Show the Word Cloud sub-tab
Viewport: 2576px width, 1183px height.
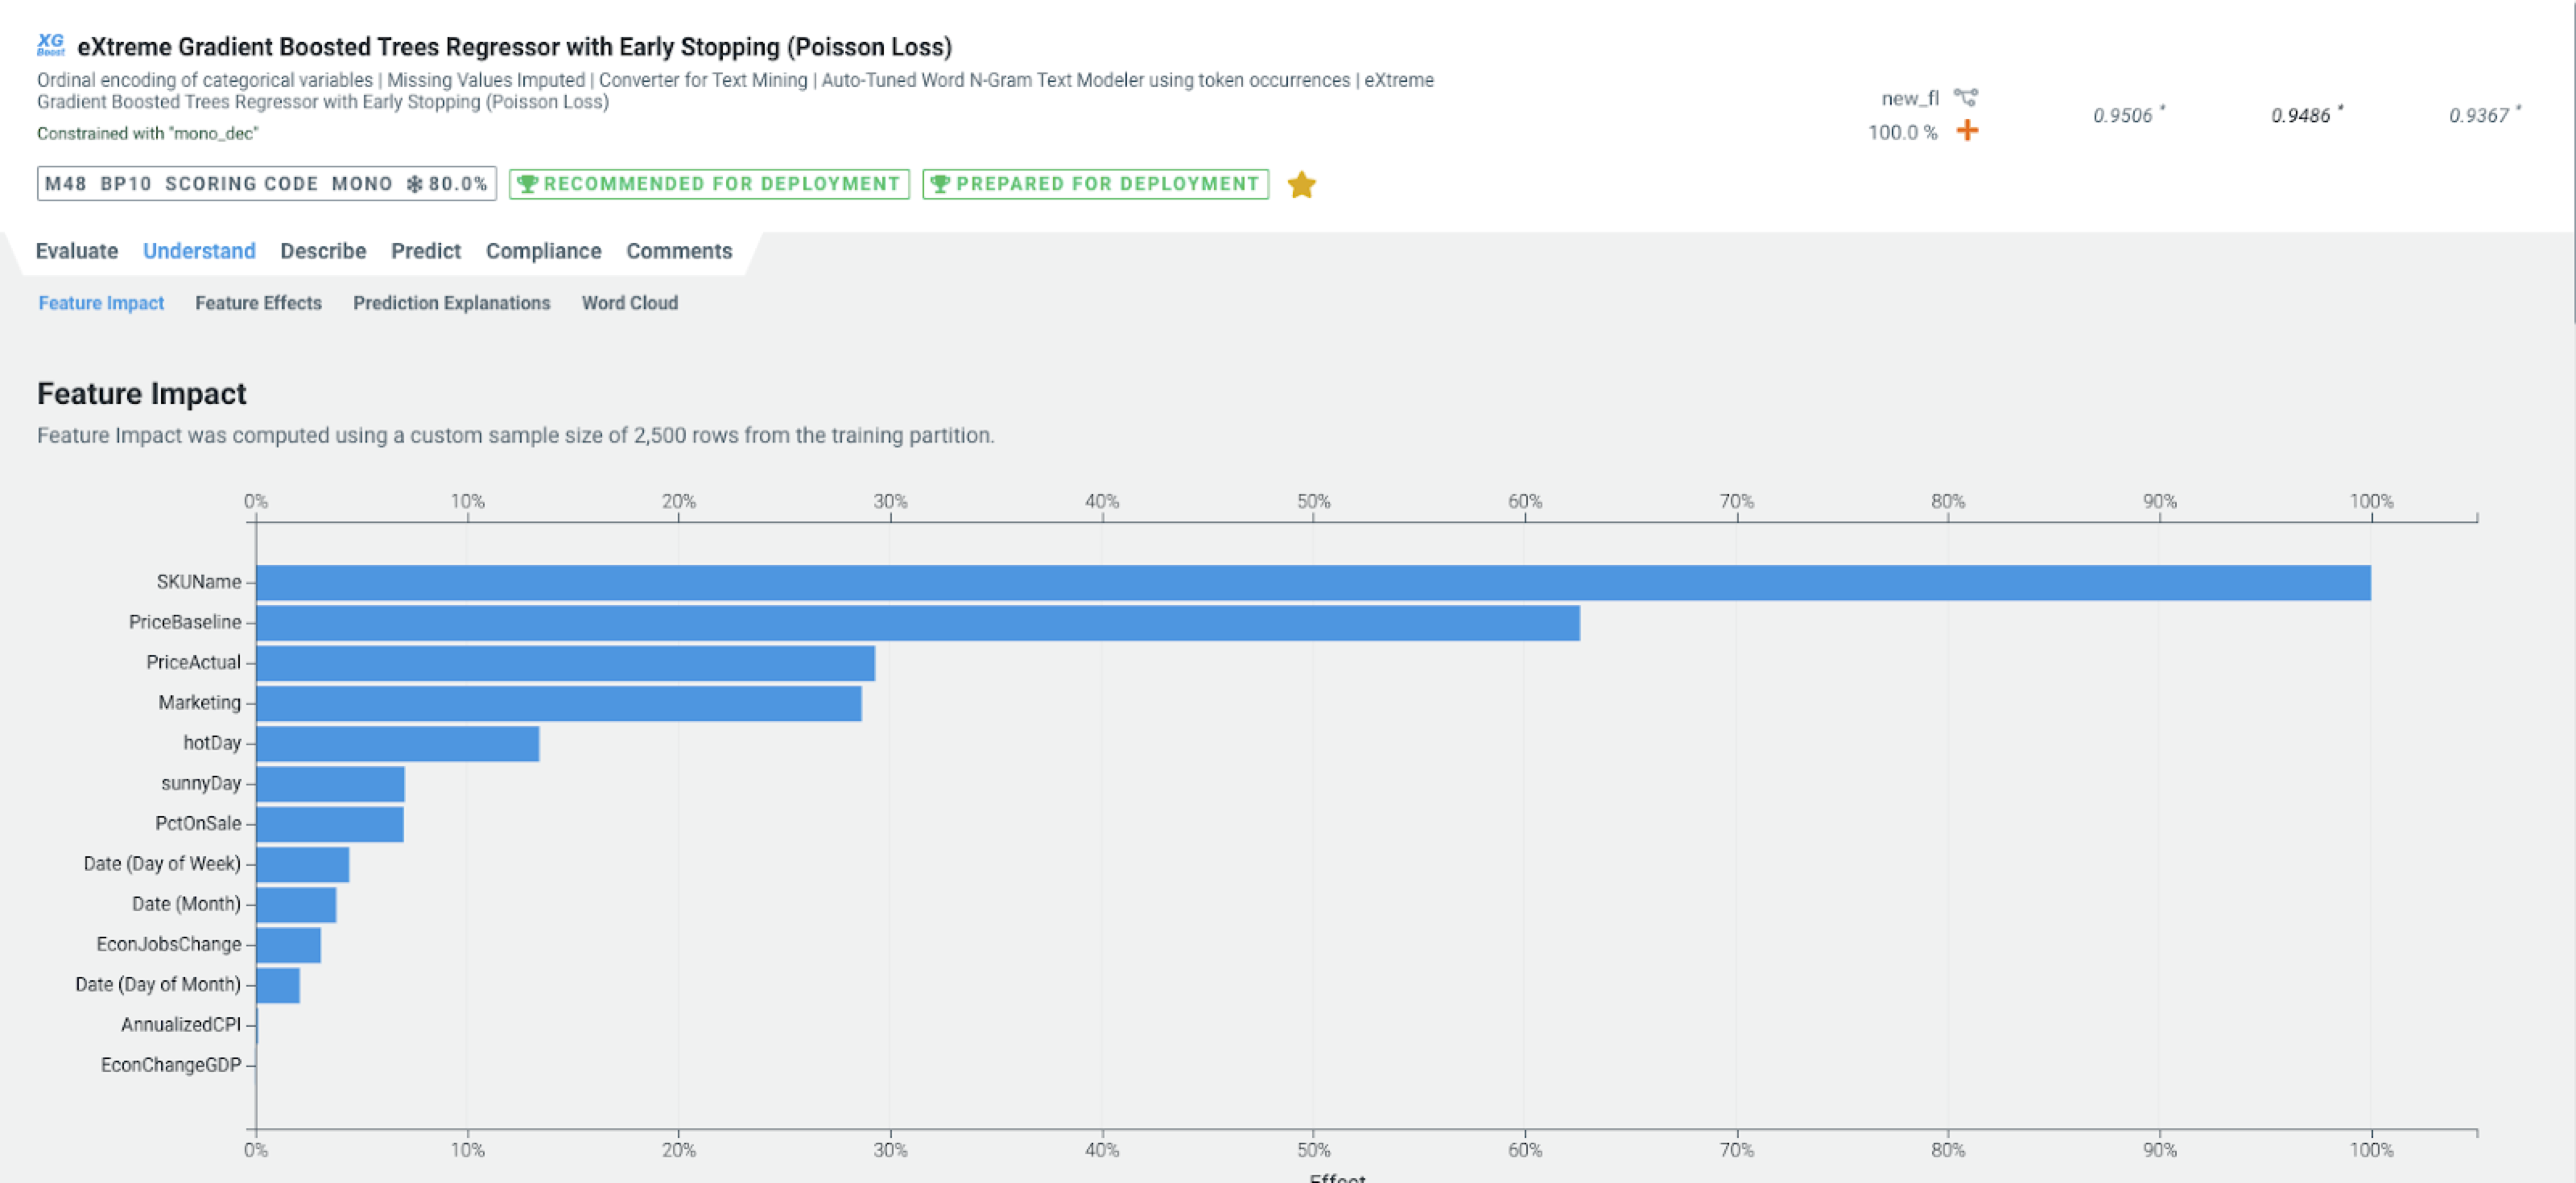(x=629, y=303)
